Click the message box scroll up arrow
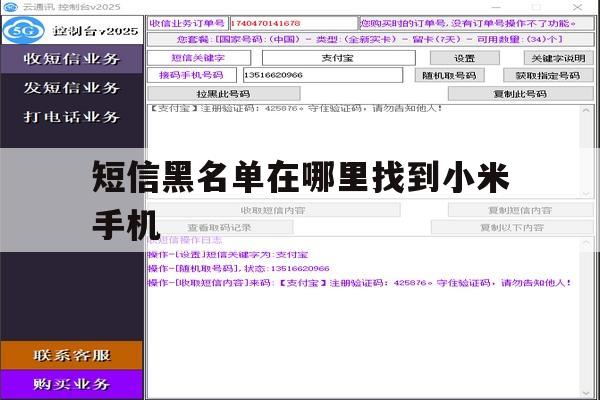Viewport: 600px width, 400px height. 586,110
